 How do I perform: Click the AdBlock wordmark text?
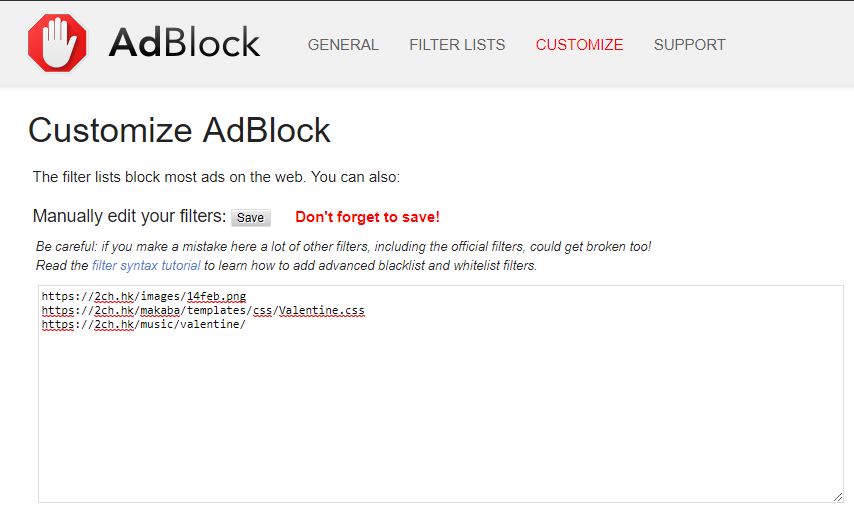click(x=184, y=44)
